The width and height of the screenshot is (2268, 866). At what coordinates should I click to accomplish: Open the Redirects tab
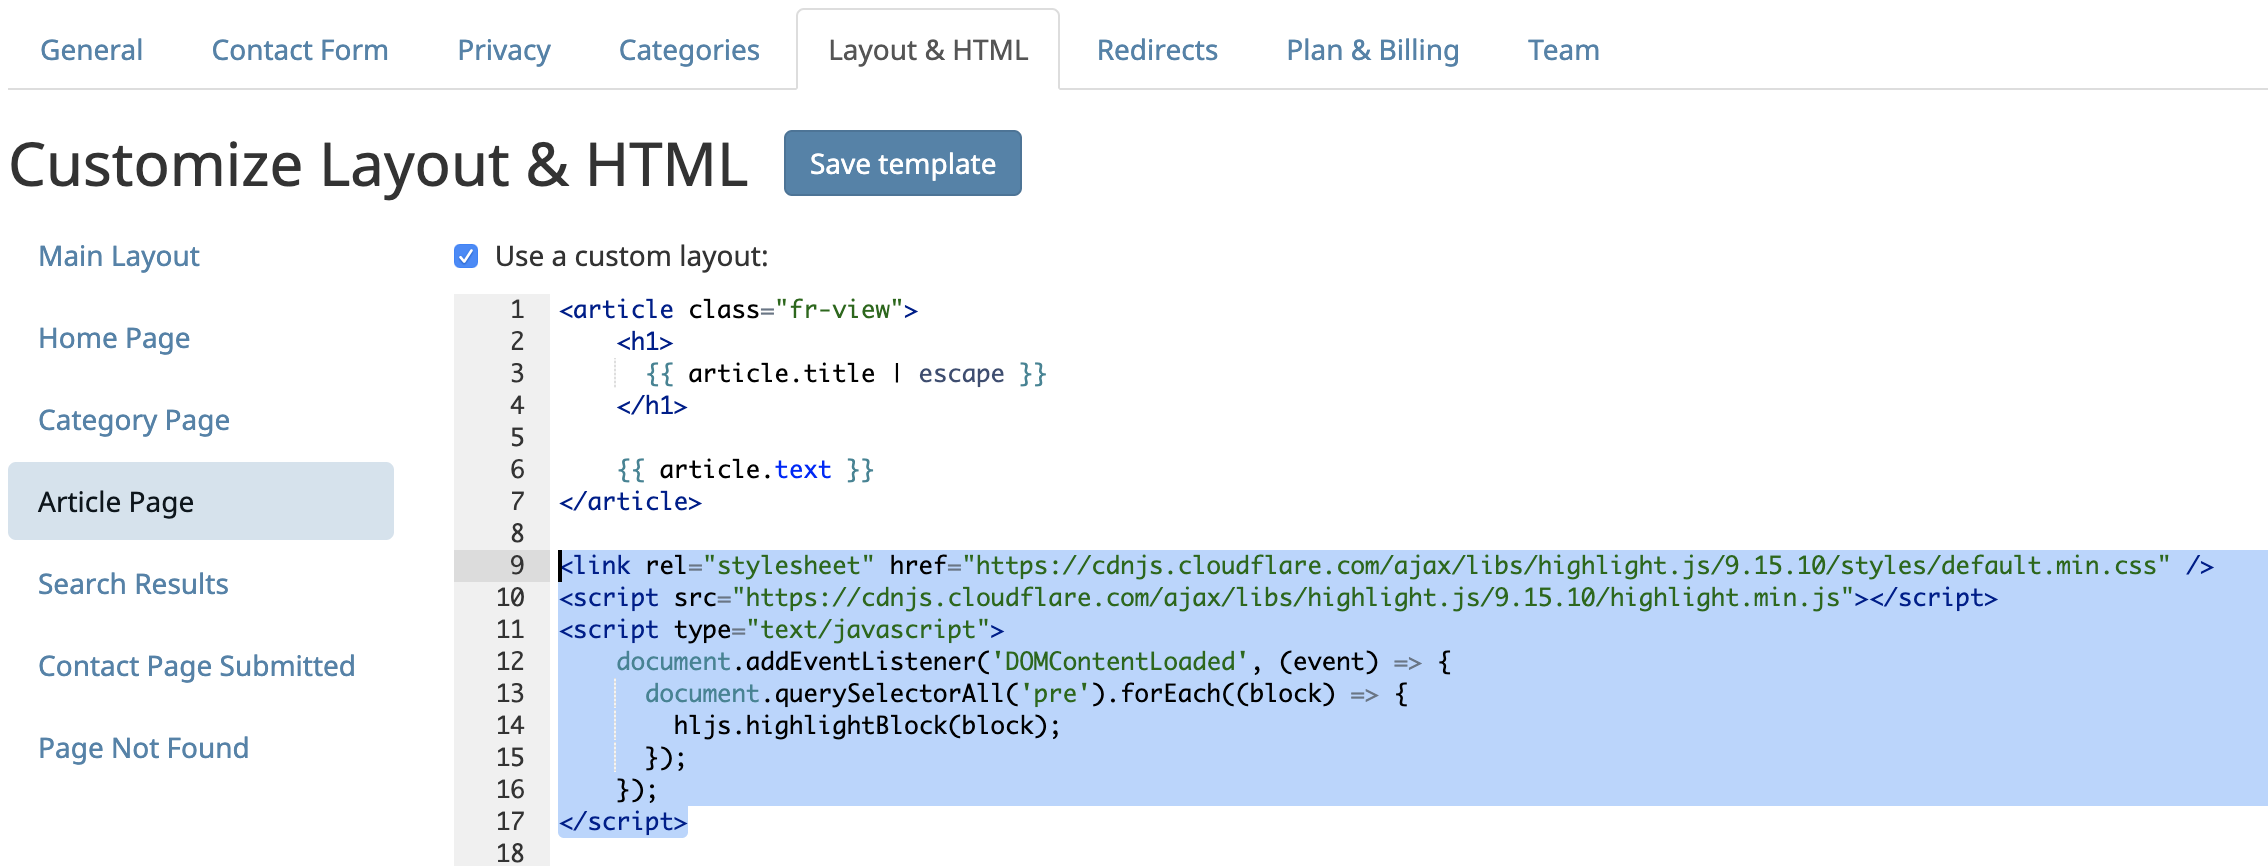(1157, 50)
